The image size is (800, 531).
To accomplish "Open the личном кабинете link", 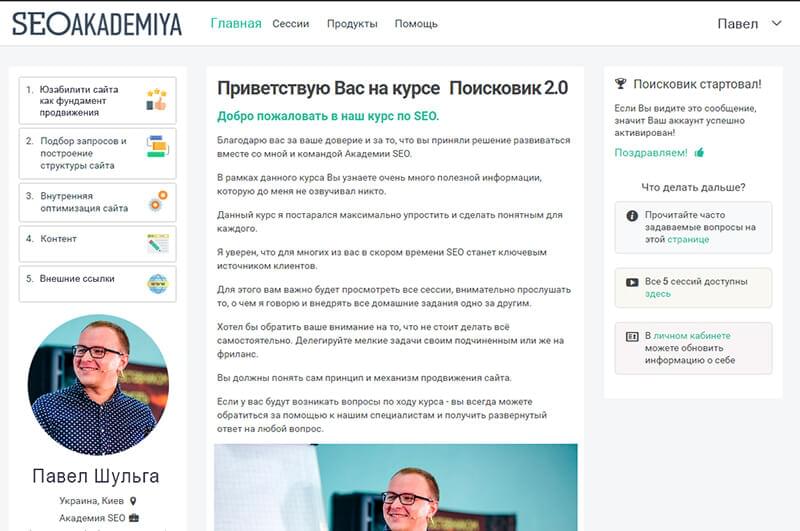I will pyautogui.click(x=692, y=336).
